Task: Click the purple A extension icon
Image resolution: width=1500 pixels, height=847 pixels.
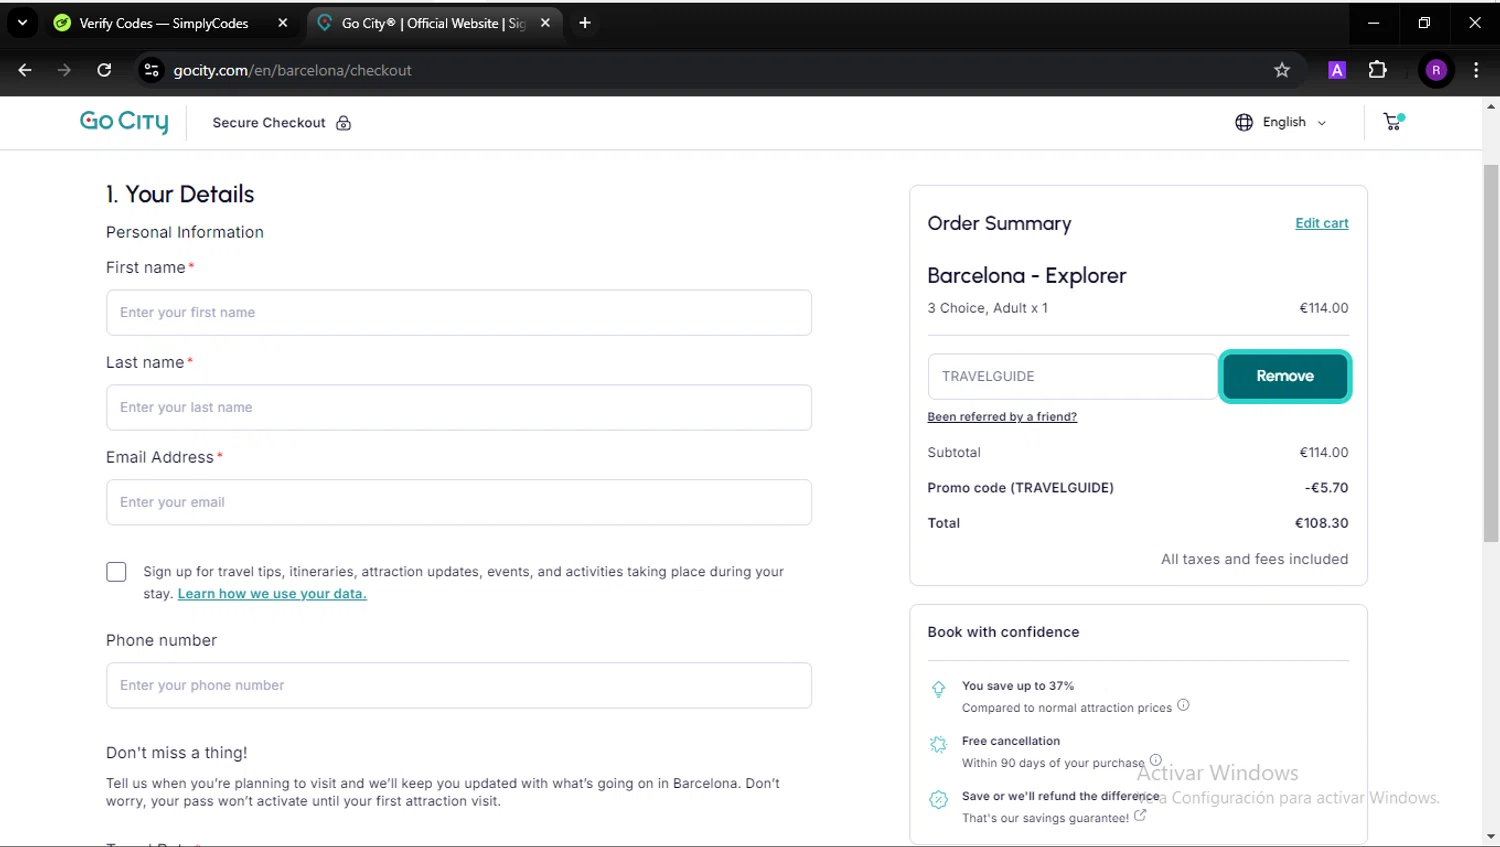Action: tap(1337, 70)
